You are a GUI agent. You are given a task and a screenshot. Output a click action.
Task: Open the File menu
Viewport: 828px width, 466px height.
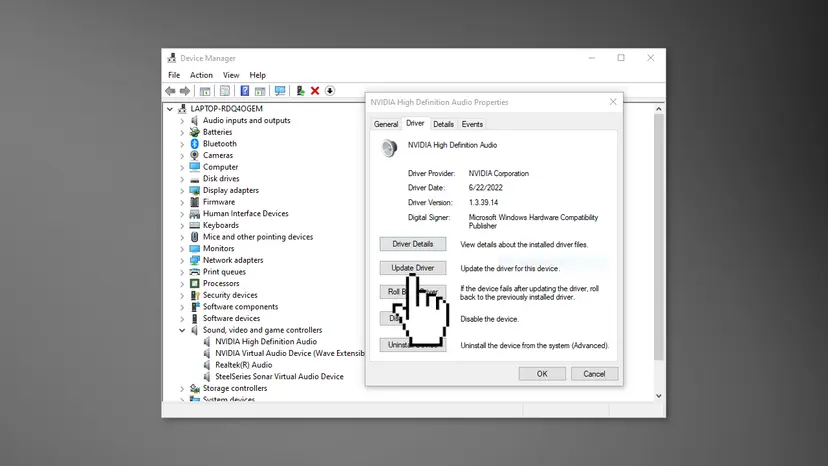pyautogui.click(x=174, y=75)
